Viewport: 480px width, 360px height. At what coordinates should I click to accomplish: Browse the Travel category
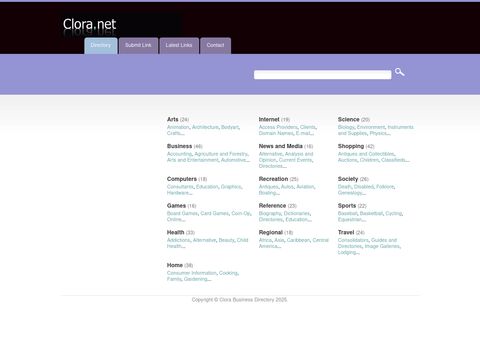[346, 232]
